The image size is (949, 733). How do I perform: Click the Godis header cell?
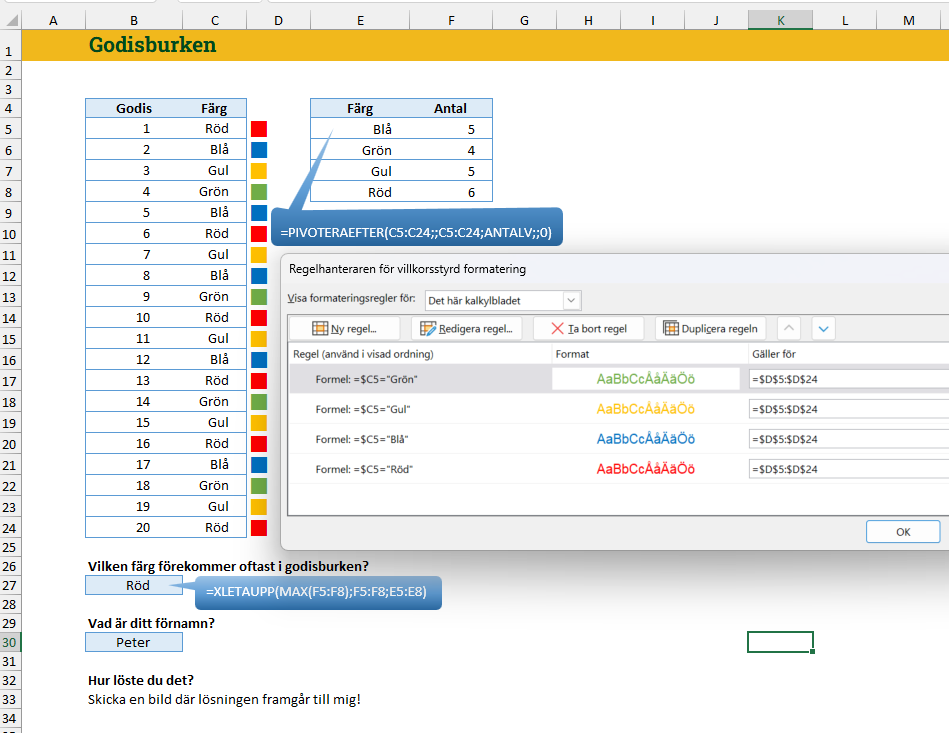coord(134,108)
